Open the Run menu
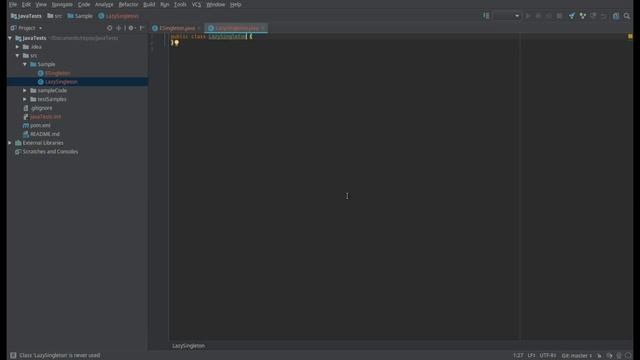640x360 pixels. pos(164,4)
